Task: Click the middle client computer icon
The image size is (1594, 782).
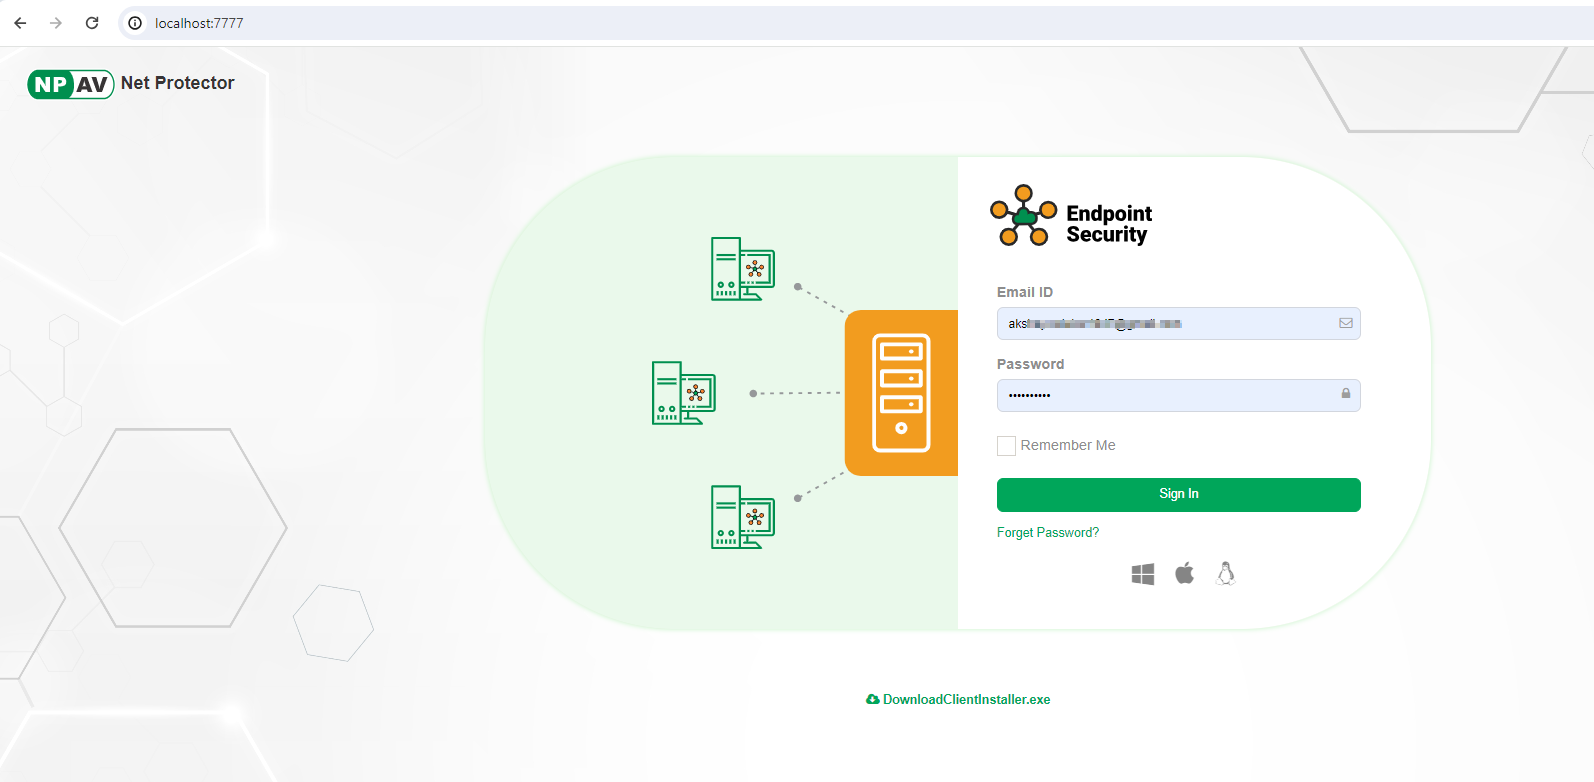Action: [684, 393]
